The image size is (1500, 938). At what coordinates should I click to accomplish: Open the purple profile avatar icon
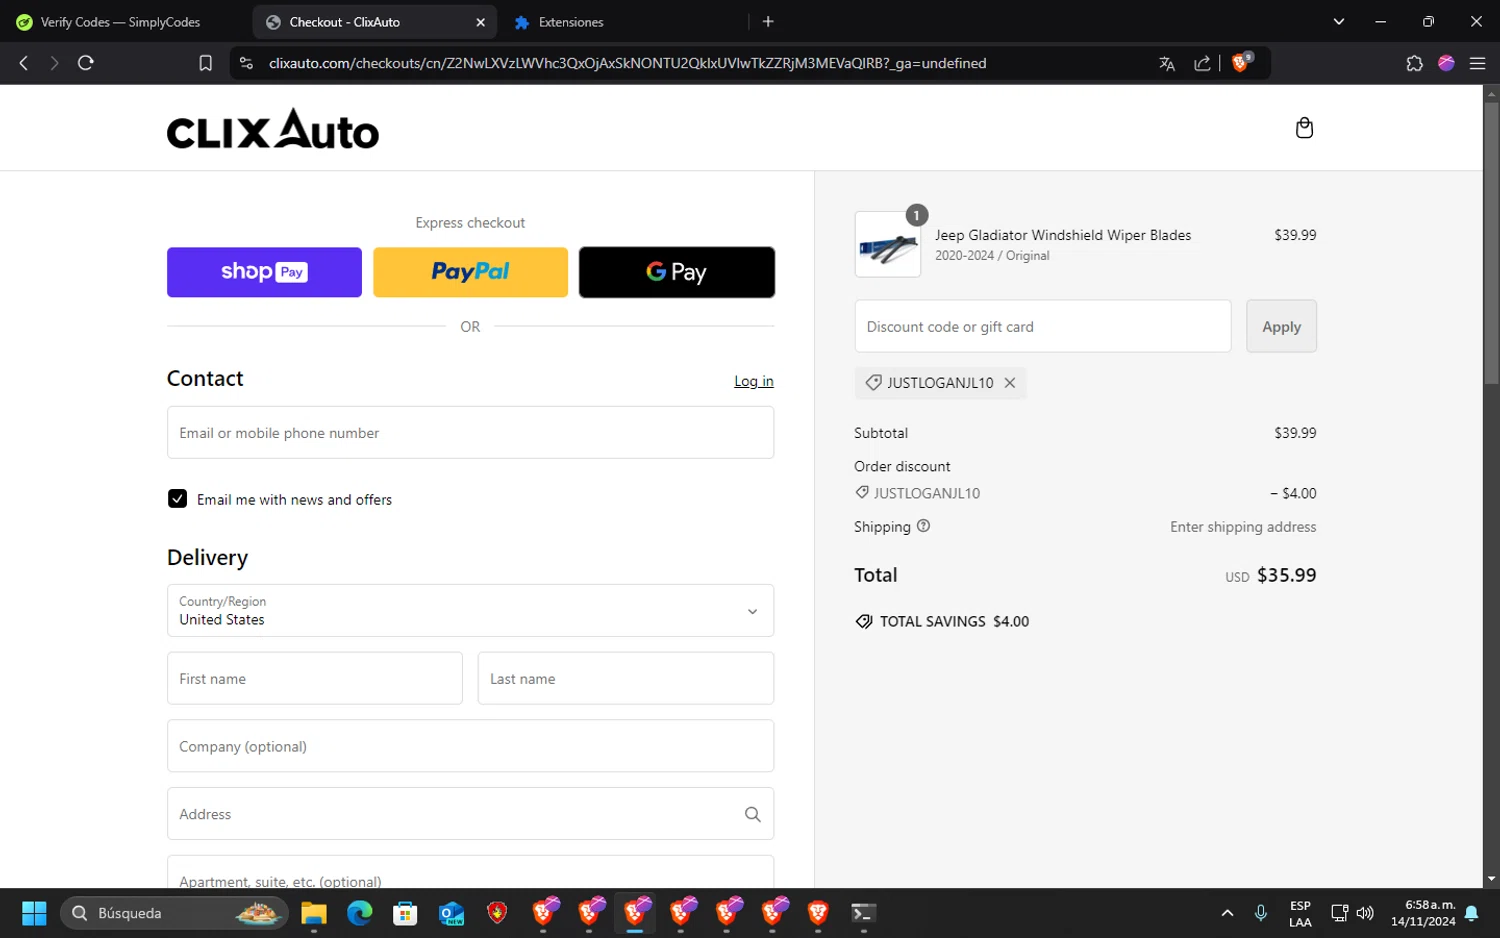point(1446,63)
